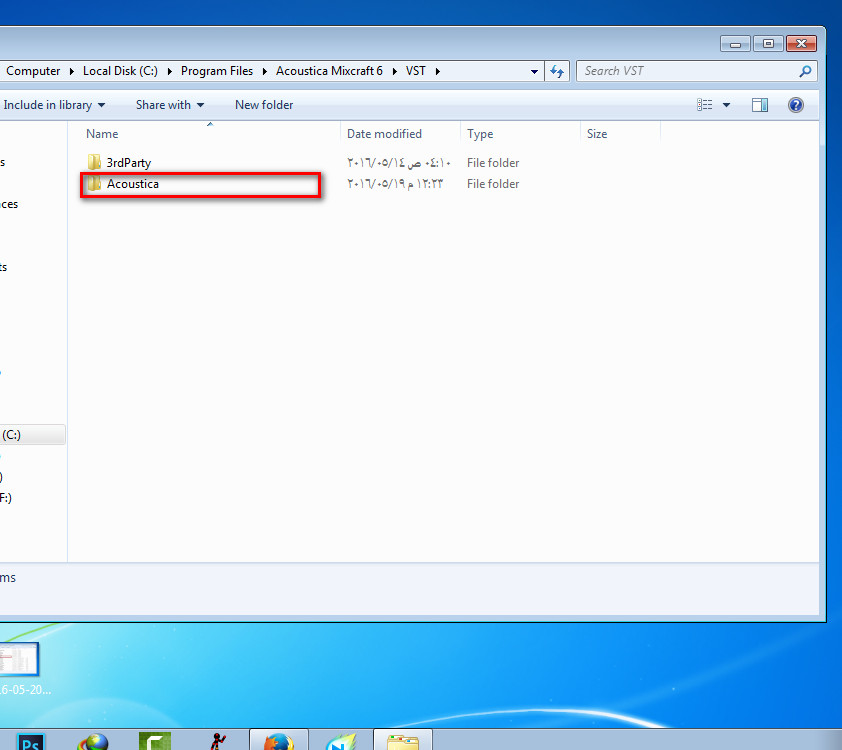
Task: Go to Computer in breadcrumb
Action: tap(33, 71)
